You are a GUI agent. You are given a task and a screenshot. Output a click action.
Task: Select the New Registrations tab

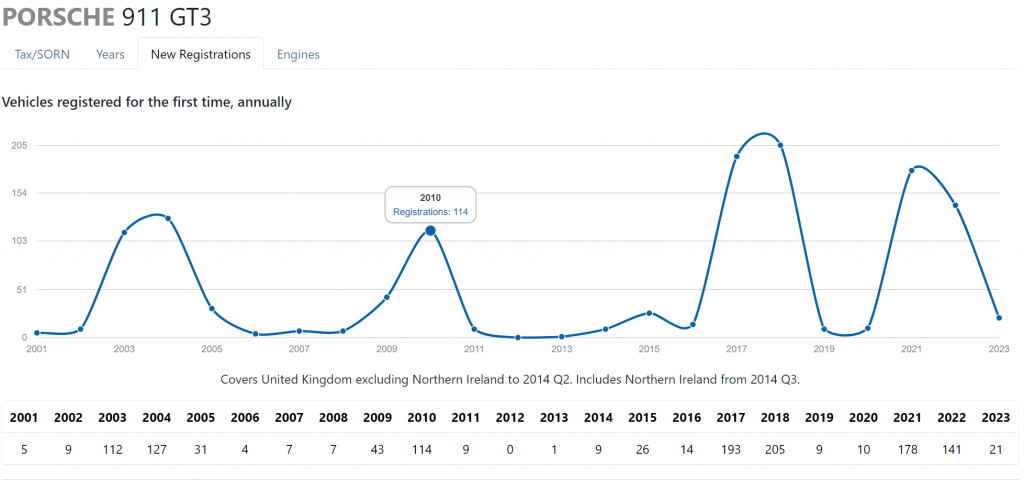pos(200,54)
